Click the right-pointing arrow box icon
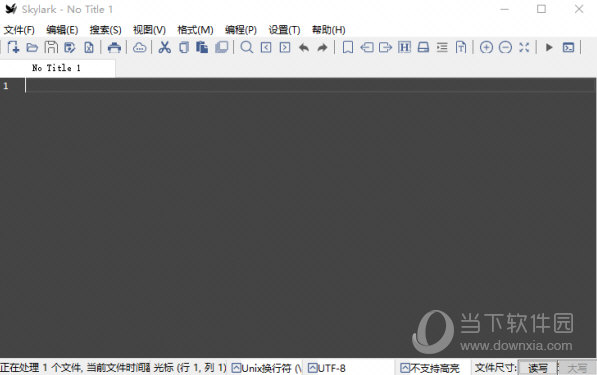Screen dimensions: 597x375 385,47
